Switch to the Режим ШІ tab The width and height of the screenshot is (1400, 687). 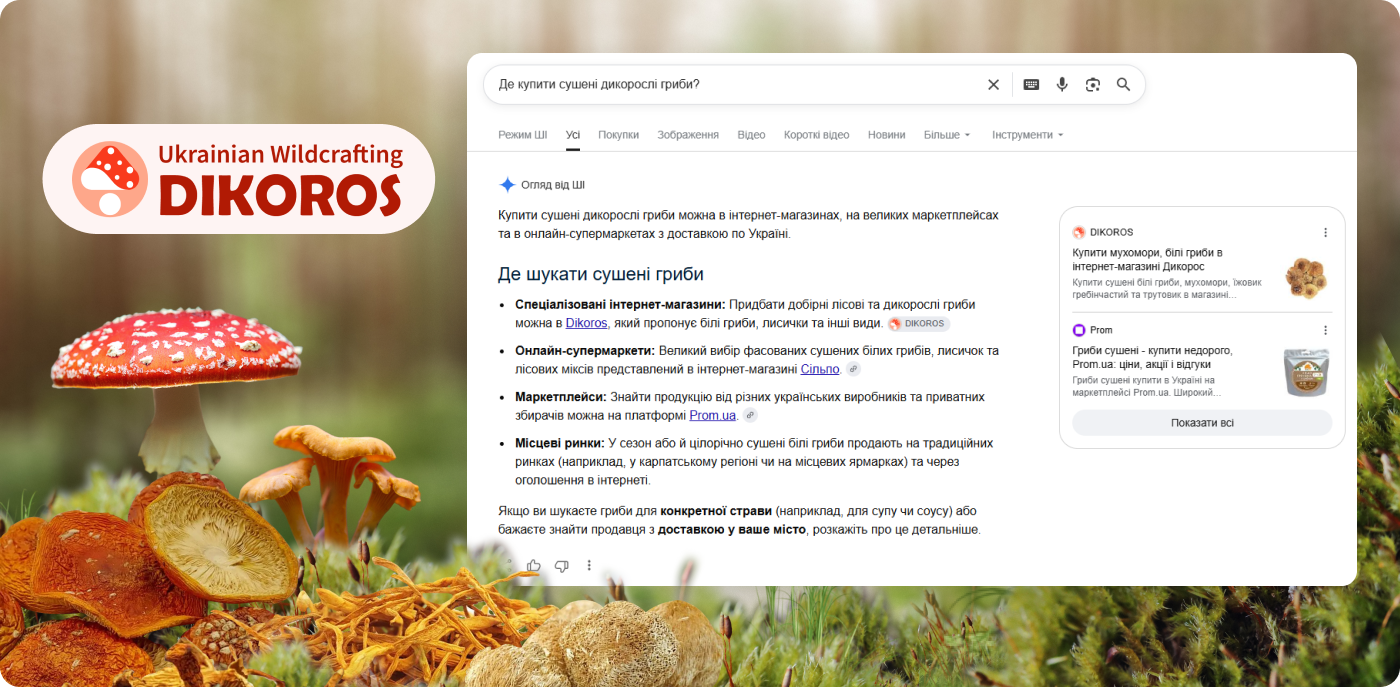tap(523, 135)
